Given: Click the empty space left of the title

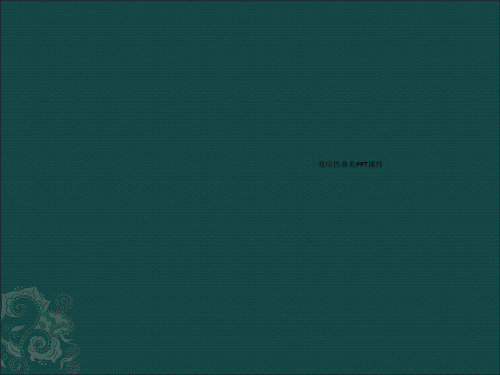Looking at the screenshot, I should coord(200,164).
